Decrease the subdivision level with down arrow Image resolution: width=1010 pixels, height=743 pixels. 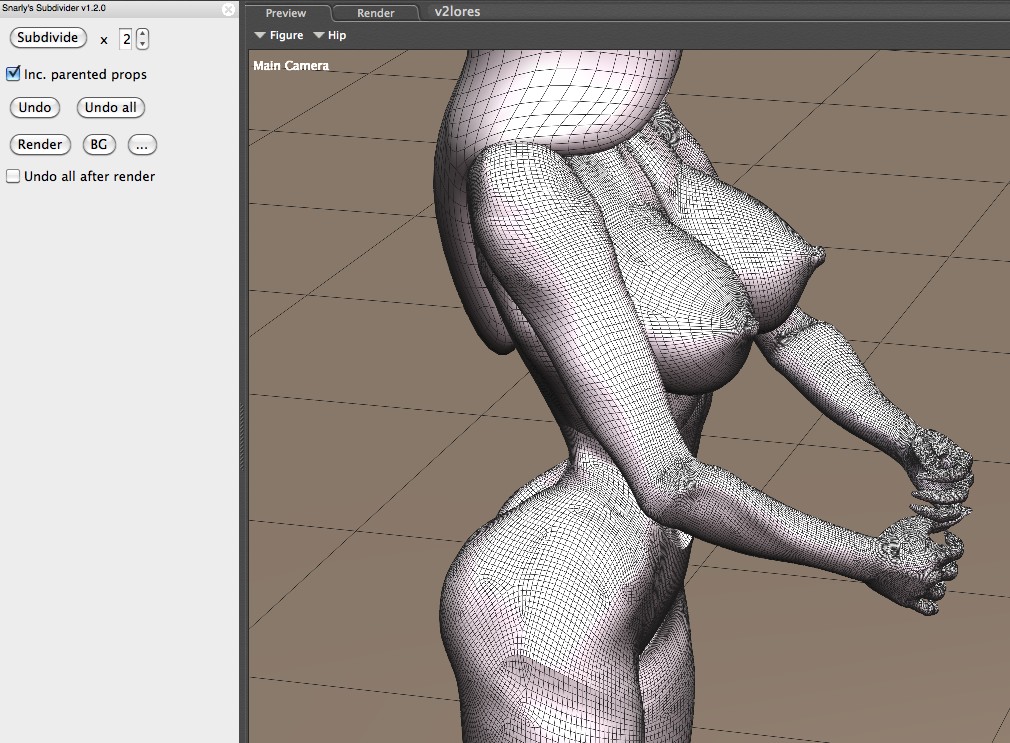click(143, 44)
